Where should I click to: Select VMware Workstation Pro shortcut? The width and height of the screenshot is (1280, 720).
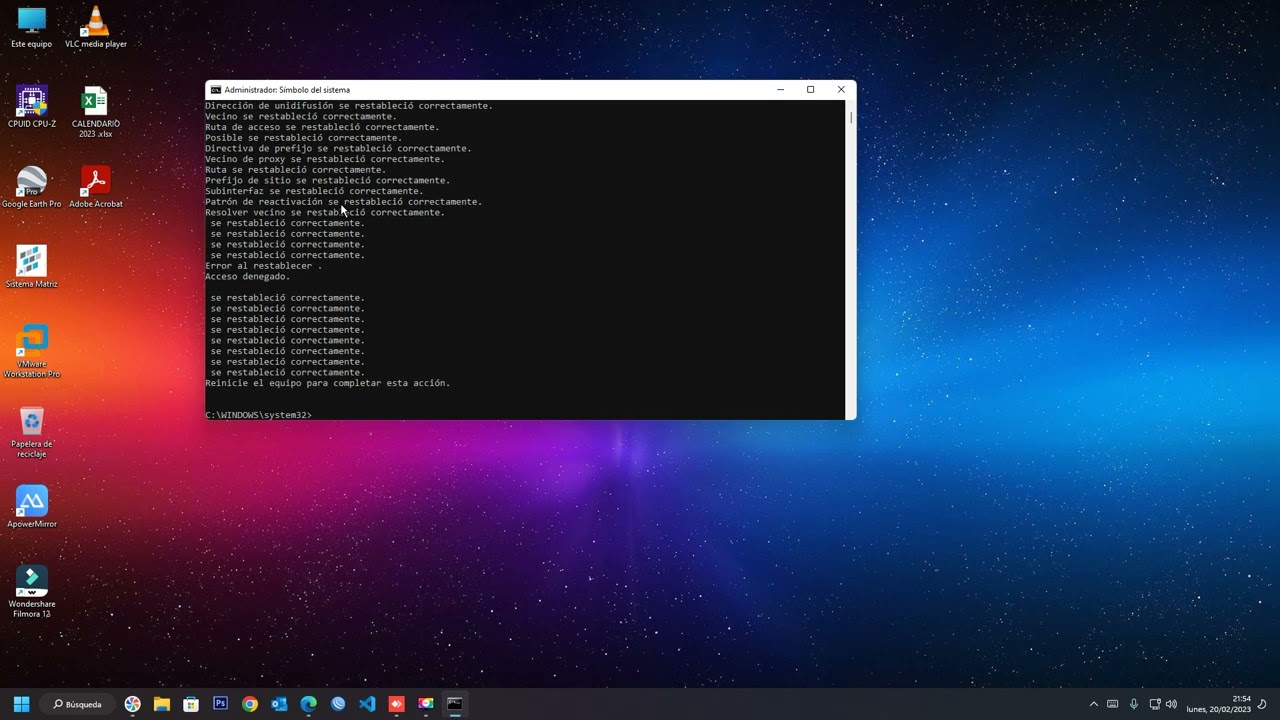(x=32, y=352)
